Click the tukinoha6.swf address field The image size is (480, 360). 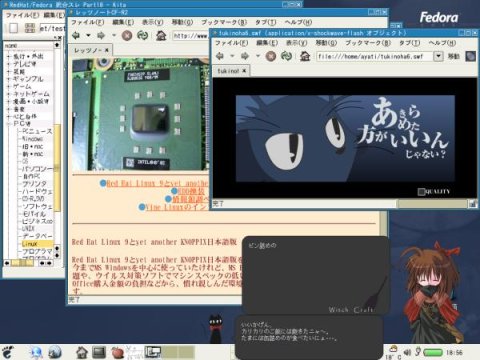tap(375, 56)
